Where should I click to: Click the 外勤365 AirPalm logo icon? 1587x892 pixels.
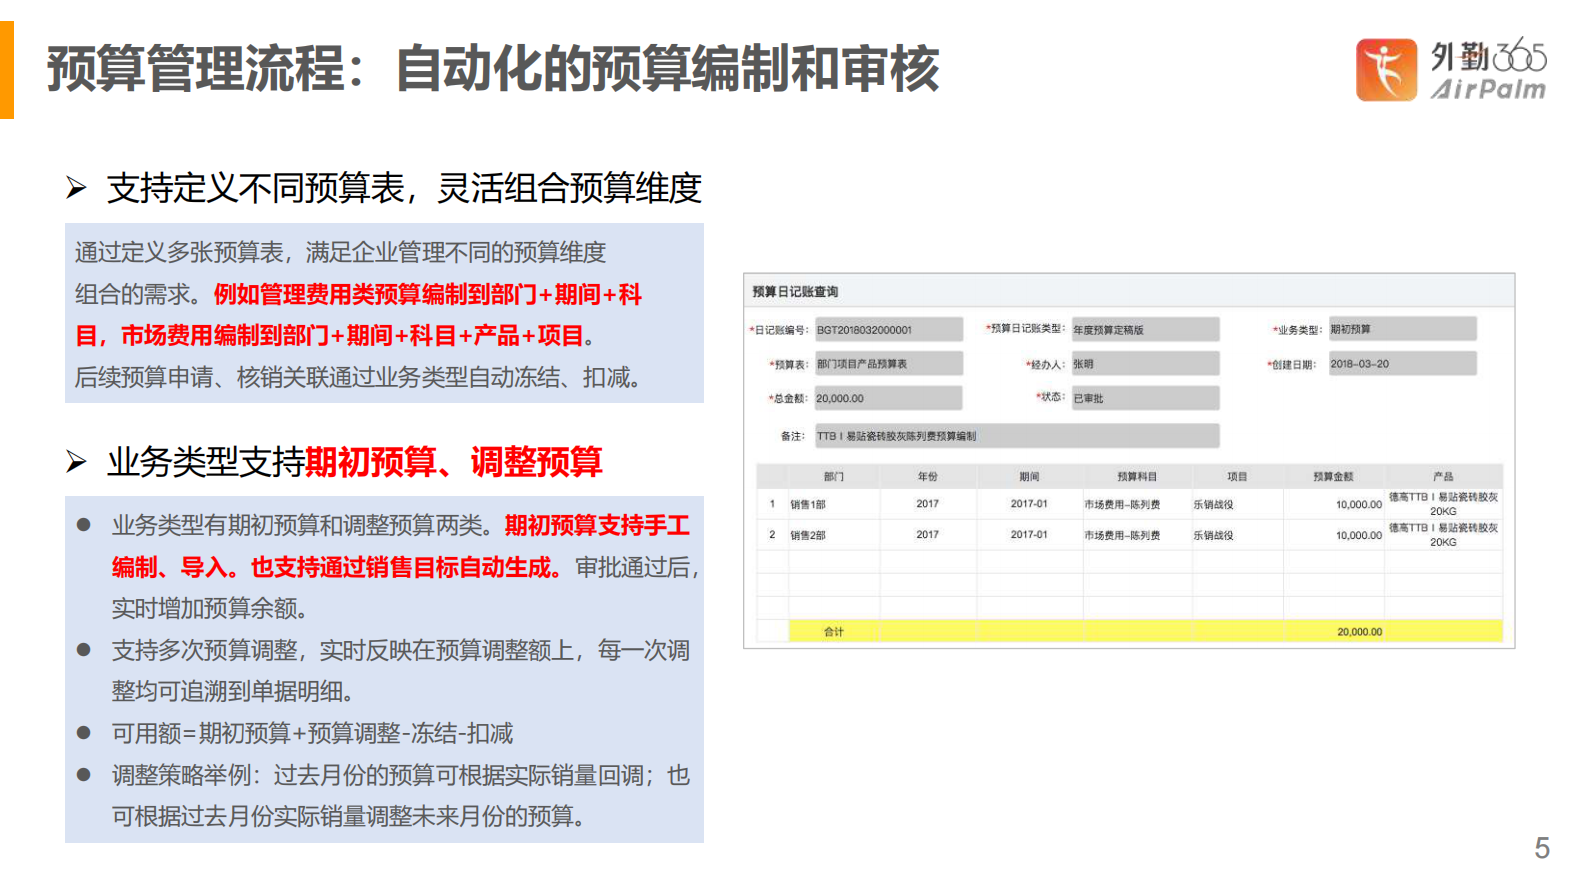pos(1386,70)
